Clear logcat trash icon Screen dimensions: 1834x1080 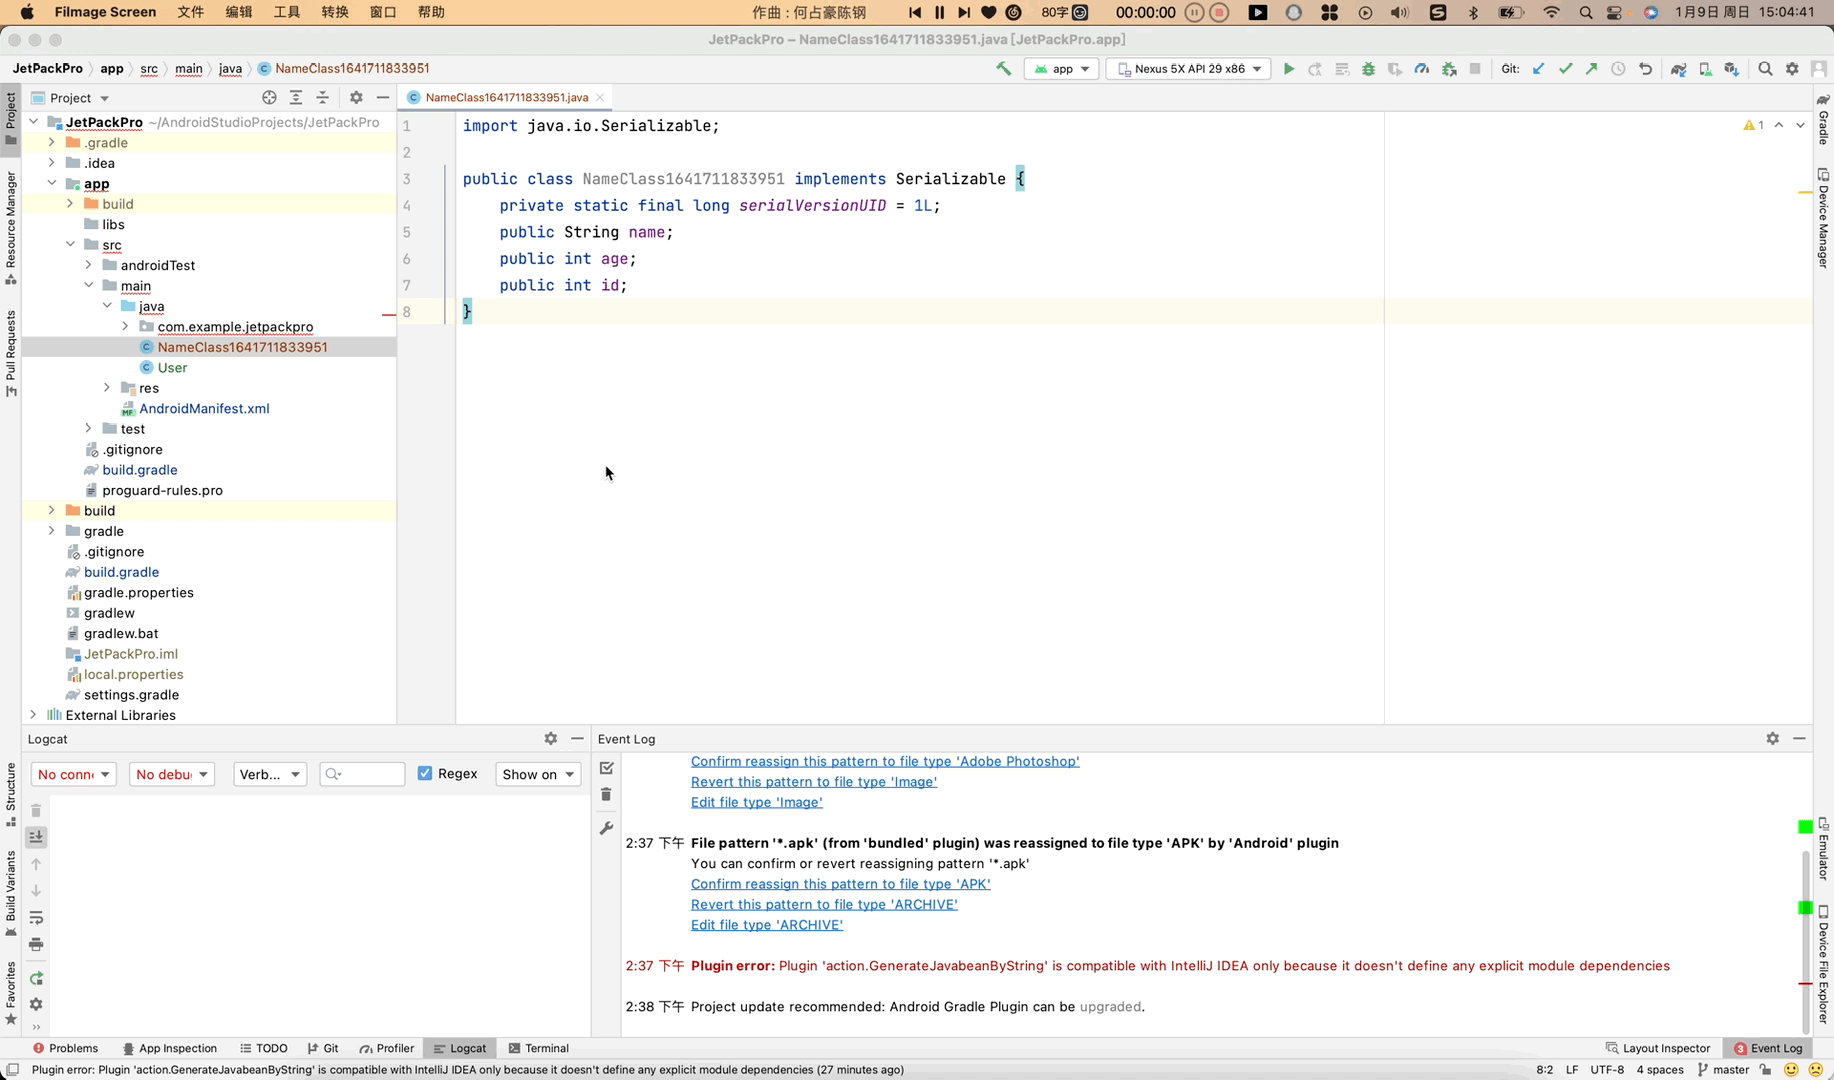[x=36, y=810]
